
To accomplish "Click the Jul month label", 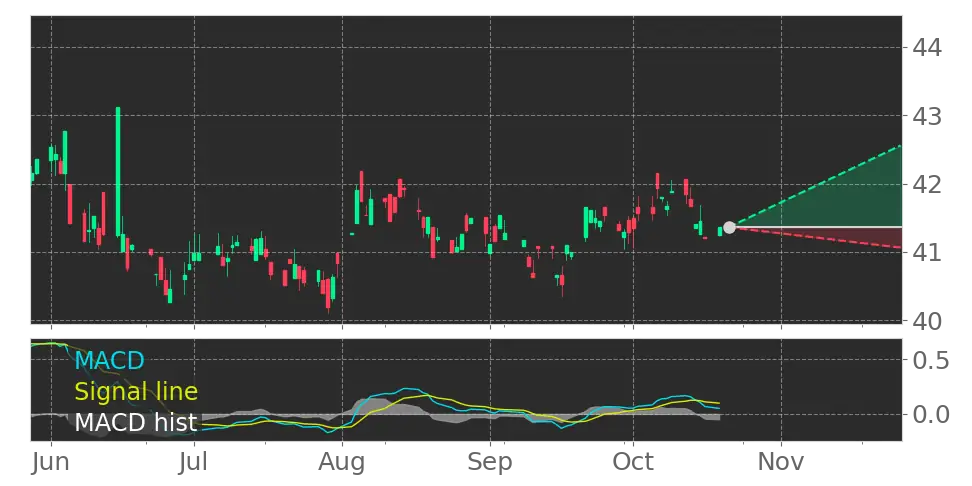I will click(195, 462).
